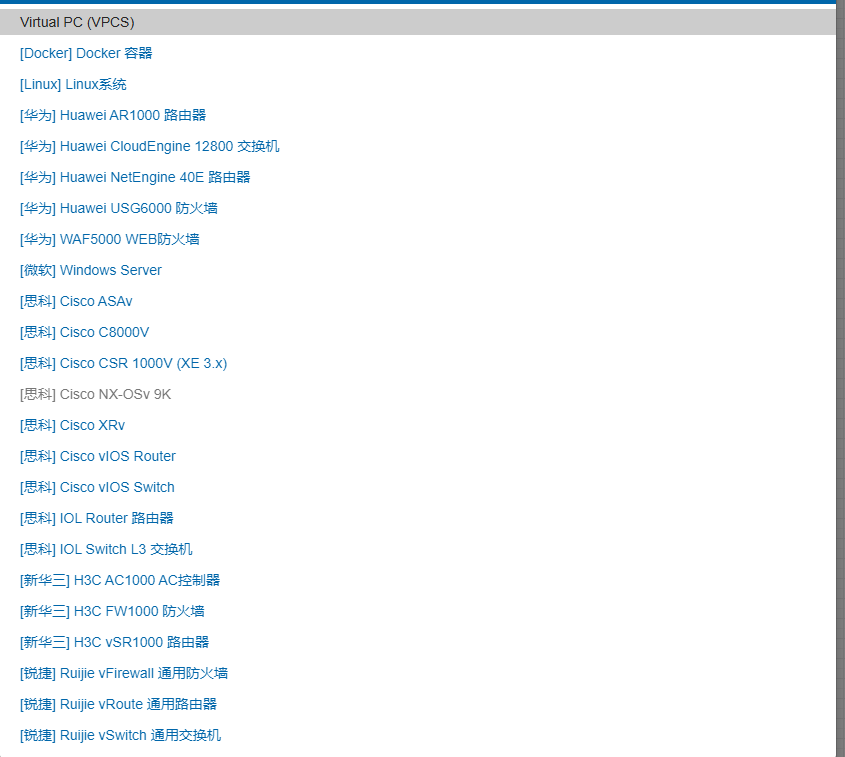The width and height of the screenshot is (845, 757).
Task: Select Cisco vIOS Switch
Action: tap(97, 487)
